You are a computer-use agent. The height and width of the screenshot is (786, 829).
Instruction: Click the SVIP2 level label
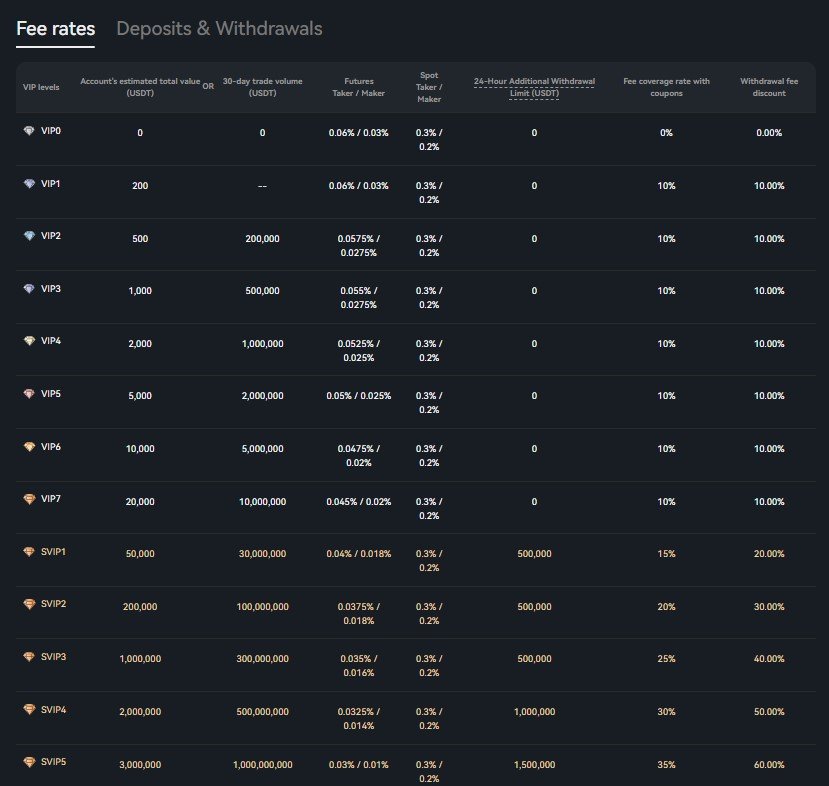tap(54, 604)
